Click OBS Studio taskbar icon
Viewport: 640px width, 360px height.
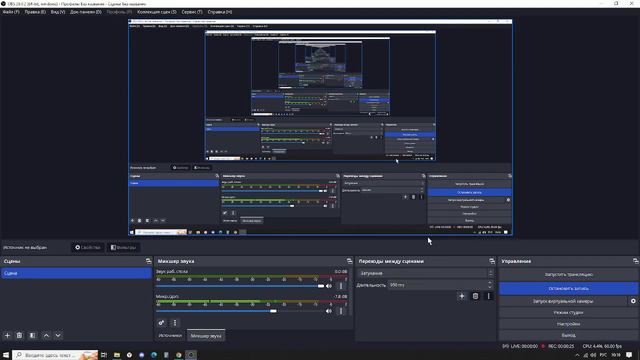click(191, 355)
